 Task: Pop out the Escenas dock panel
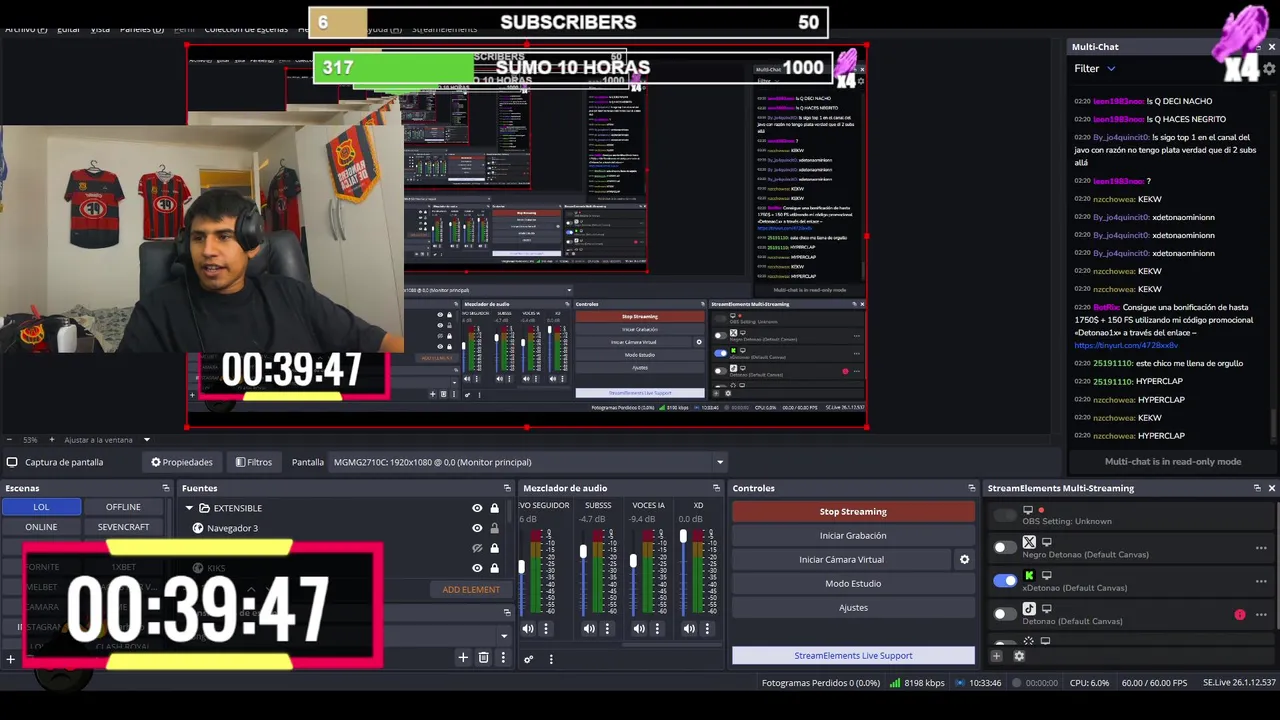point(166,488)
